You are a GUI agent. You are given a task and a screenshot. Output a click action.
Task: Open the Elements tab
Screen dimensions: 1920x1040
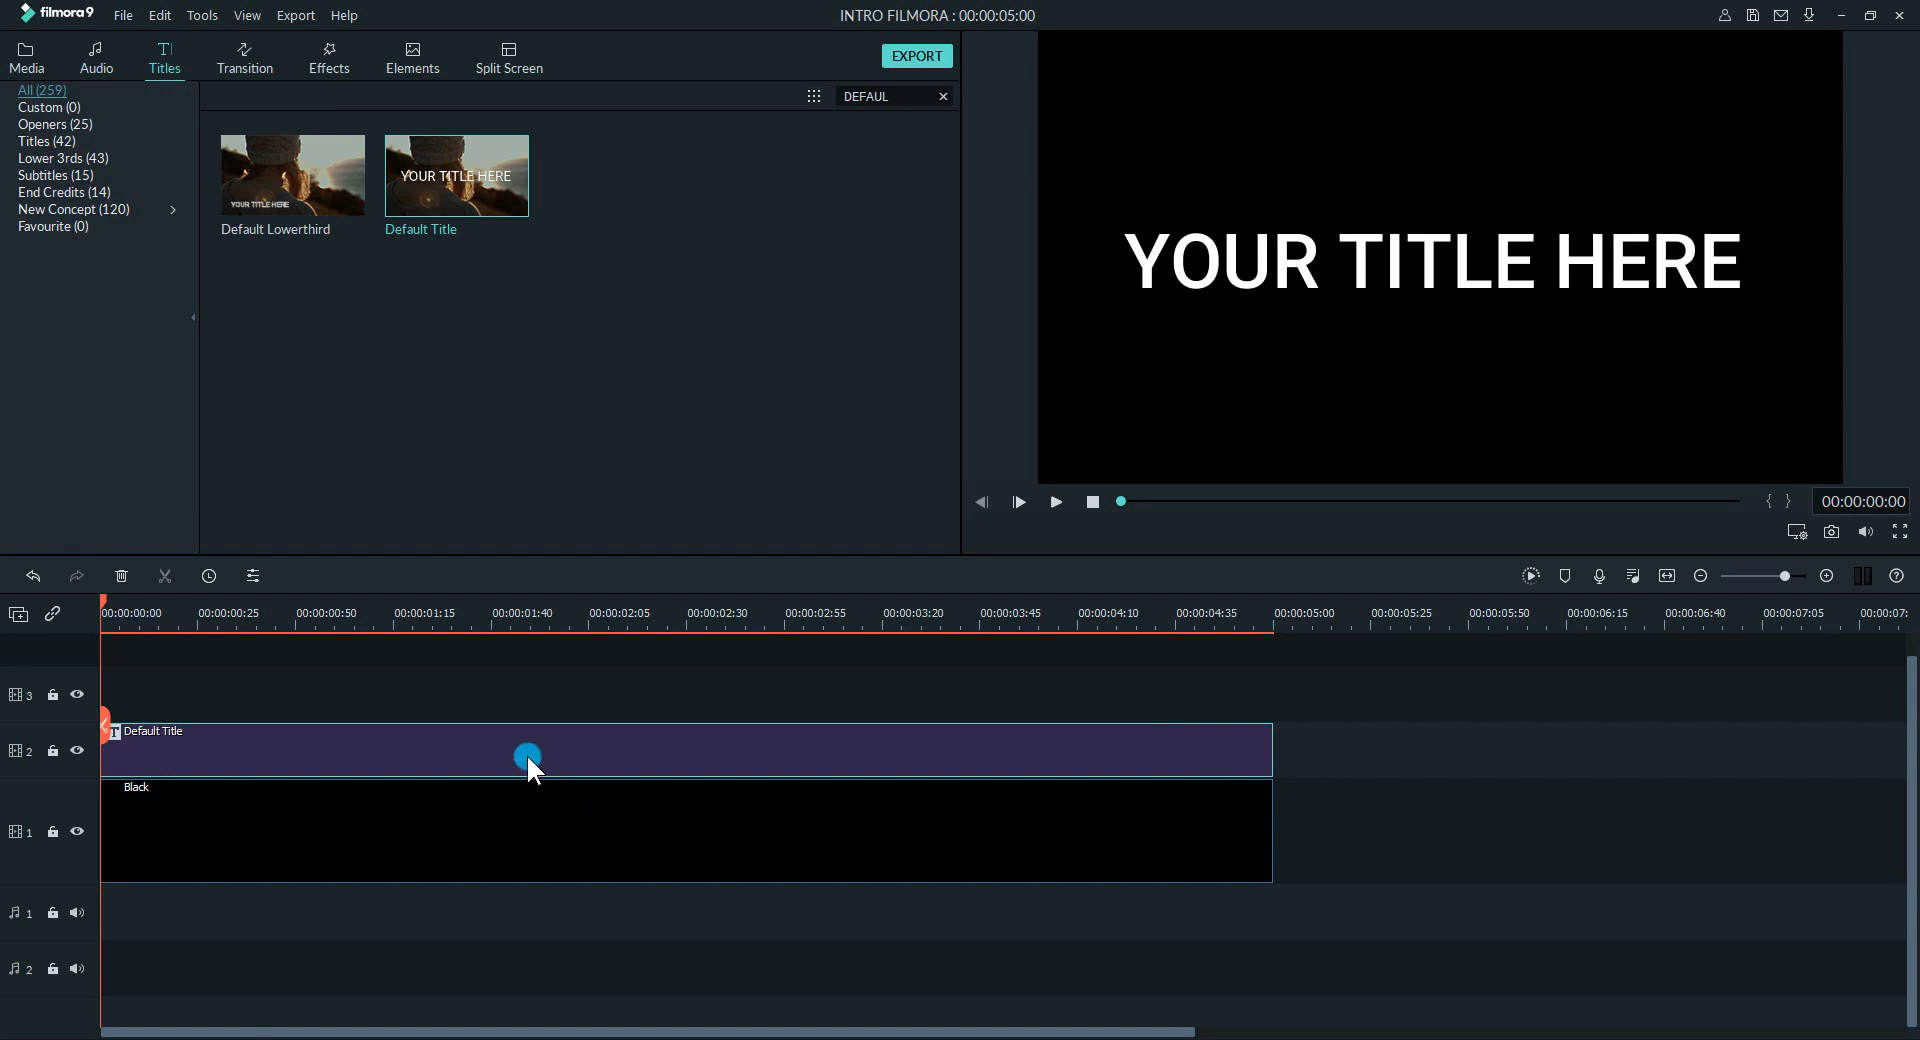[x=412, y=58]
